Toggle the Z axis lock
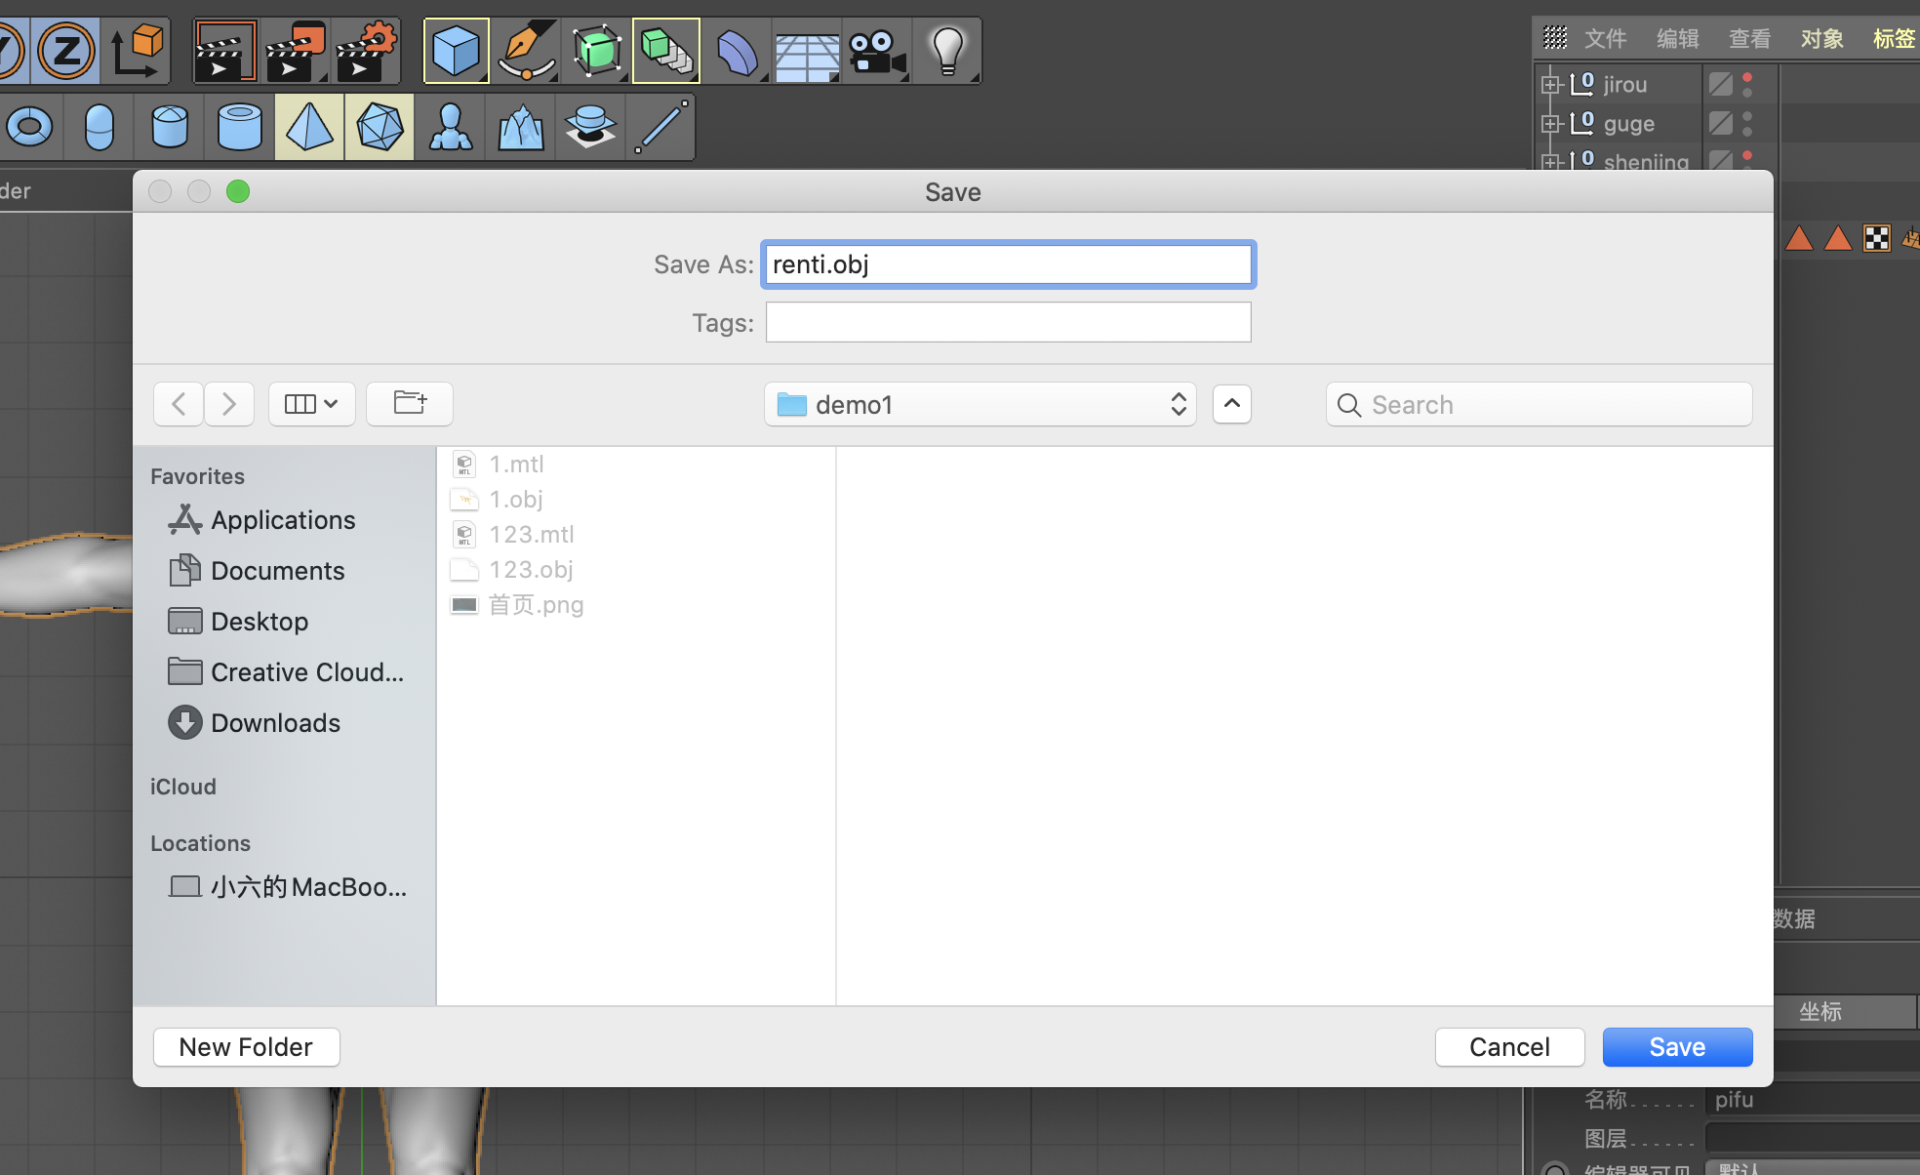 (x=66, y=50)
